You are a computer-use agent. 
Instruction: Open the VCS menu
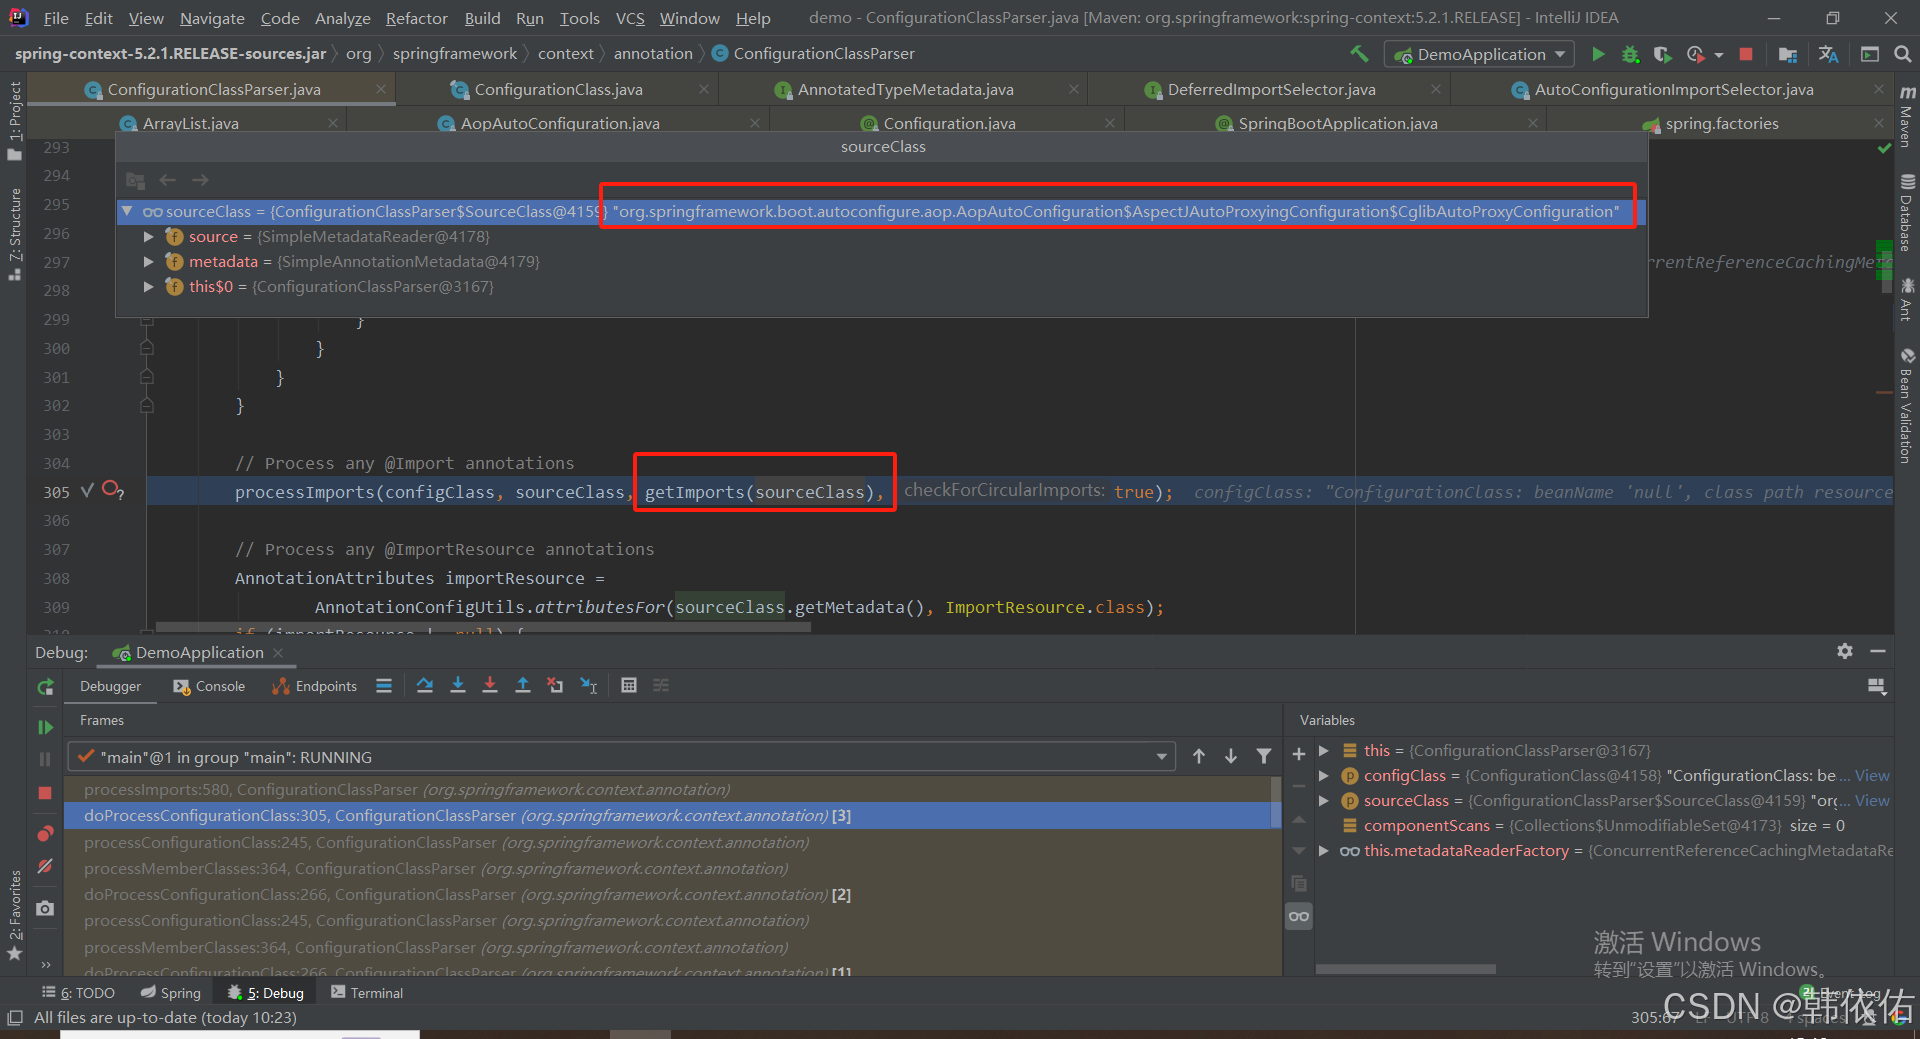pyautogui.click(x=630, y=18)
